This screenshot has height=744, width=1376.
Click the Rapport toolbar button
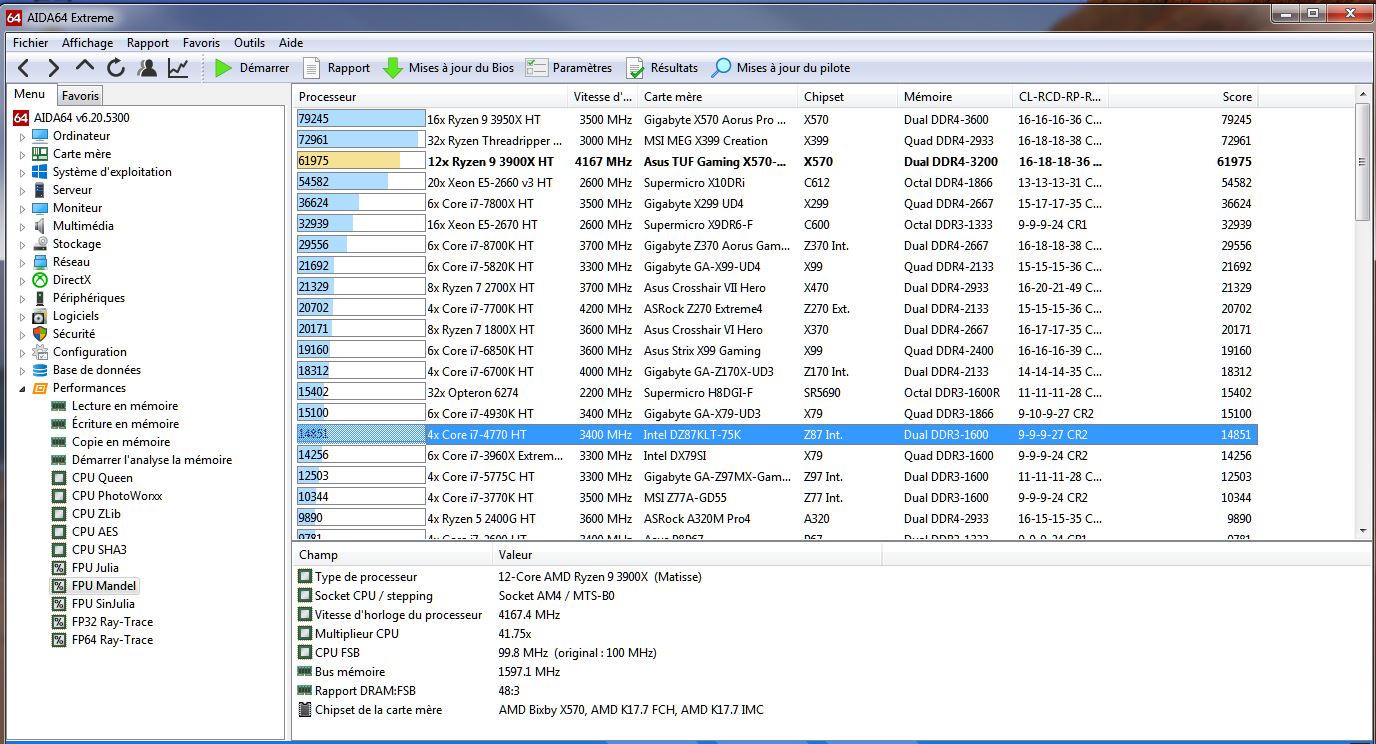point(337,68)
